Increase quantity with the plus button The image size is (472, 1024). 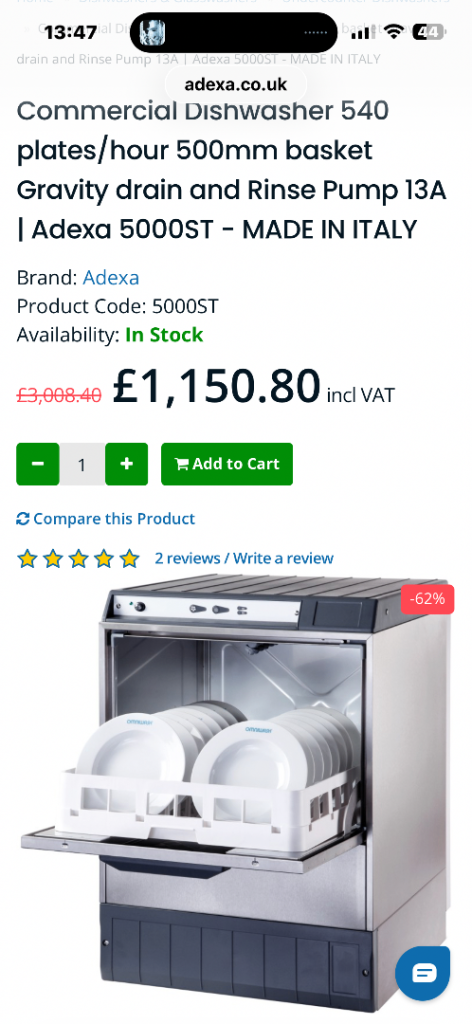point(127,464)
